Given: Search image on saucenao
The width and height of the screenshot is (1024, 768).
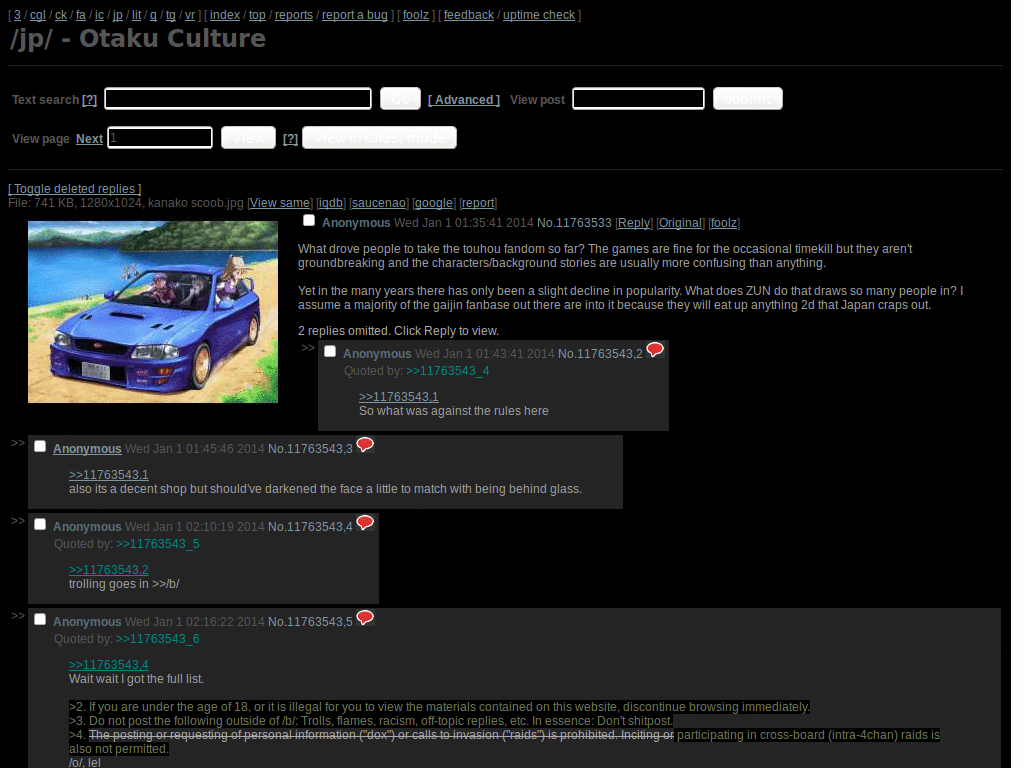Looking at the screenshot, I should (x=379, y=203).
